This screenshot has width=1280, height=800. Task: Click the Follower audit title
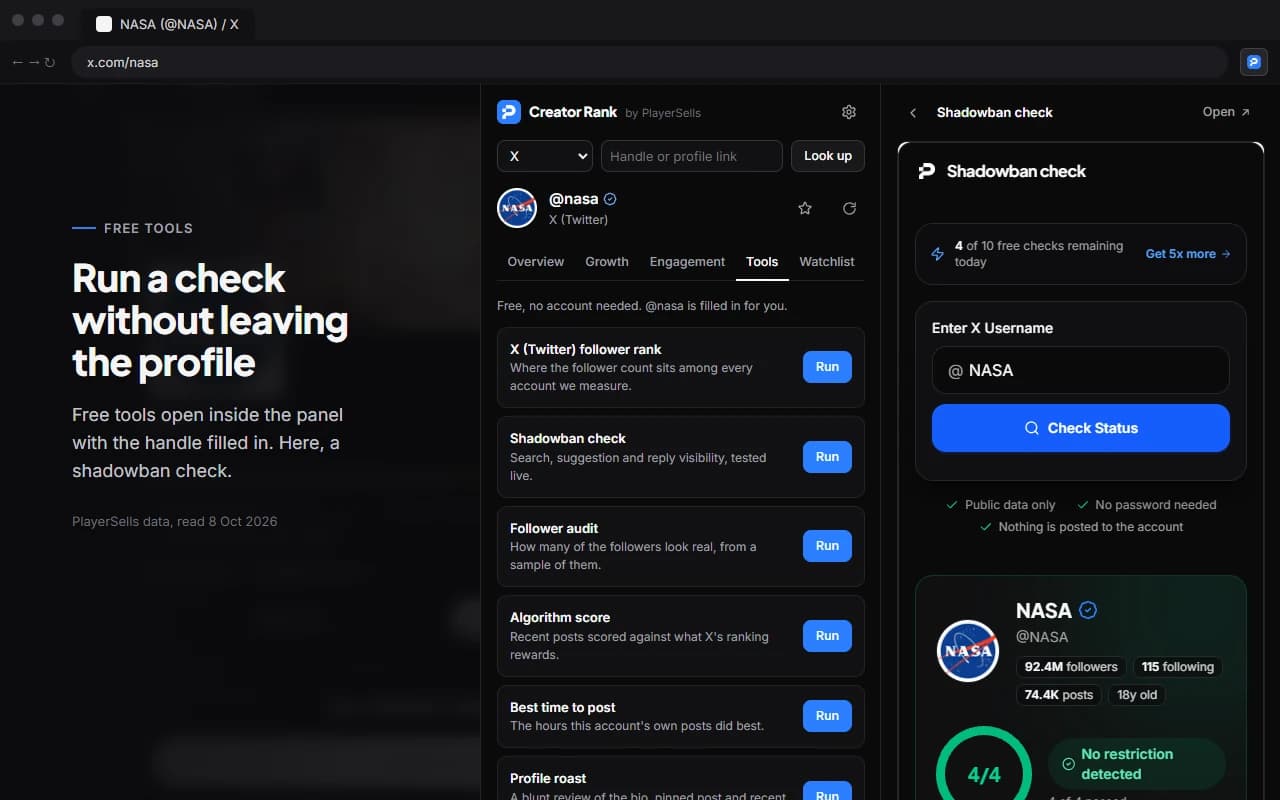(554, 528)
